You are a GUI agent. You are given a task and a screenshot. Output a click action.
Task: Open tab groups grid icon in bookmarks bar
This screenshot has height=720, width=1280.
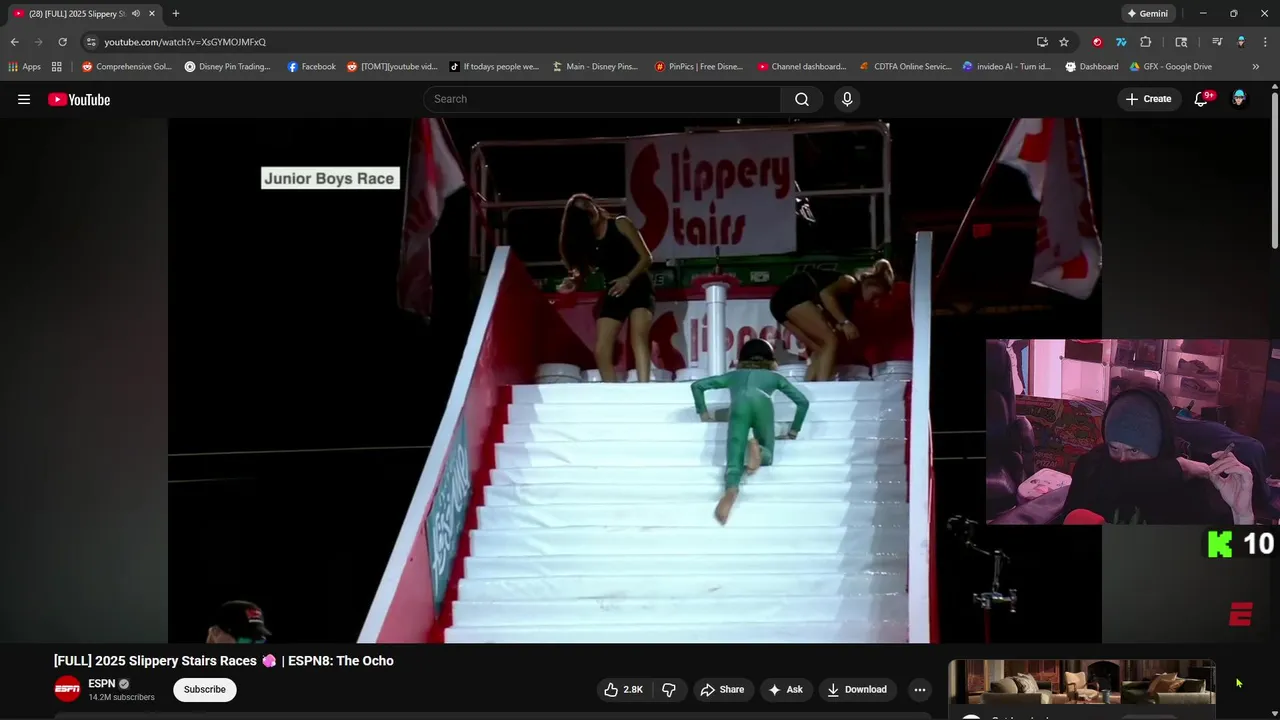point(56,67)
